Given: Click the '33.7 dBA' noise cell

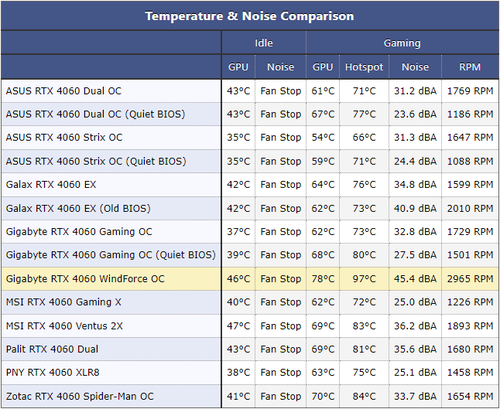Looking at the screenshot, I should click(415, 396).
